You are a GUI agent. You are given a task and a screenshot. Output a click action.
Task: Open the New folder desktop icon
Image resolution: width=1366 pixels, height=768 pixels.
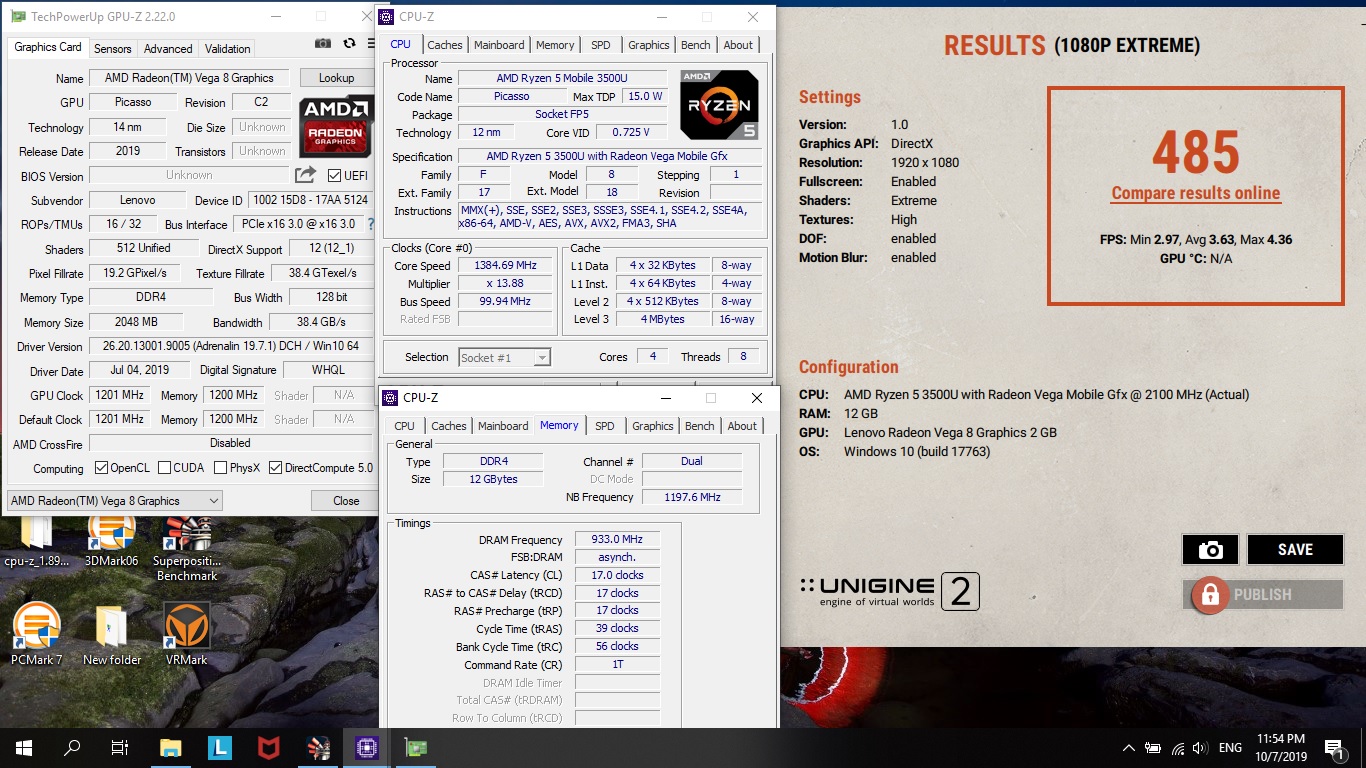112,634
